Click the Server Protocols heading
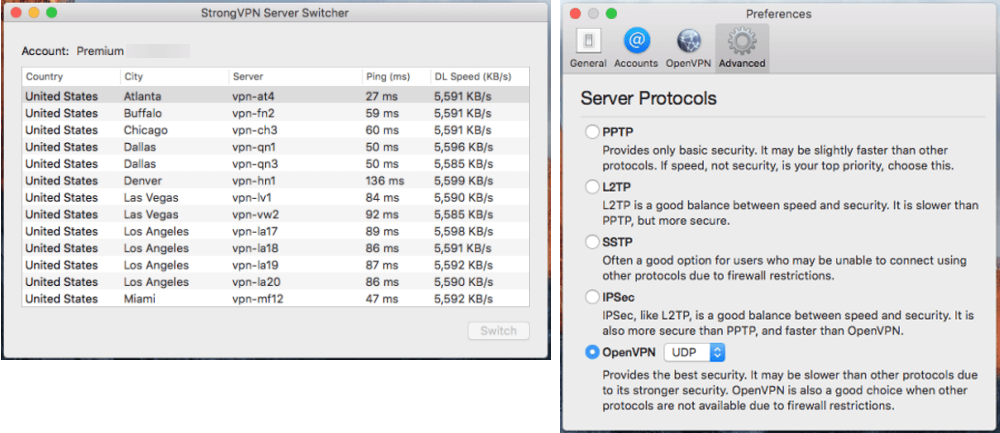 (649, 99)
